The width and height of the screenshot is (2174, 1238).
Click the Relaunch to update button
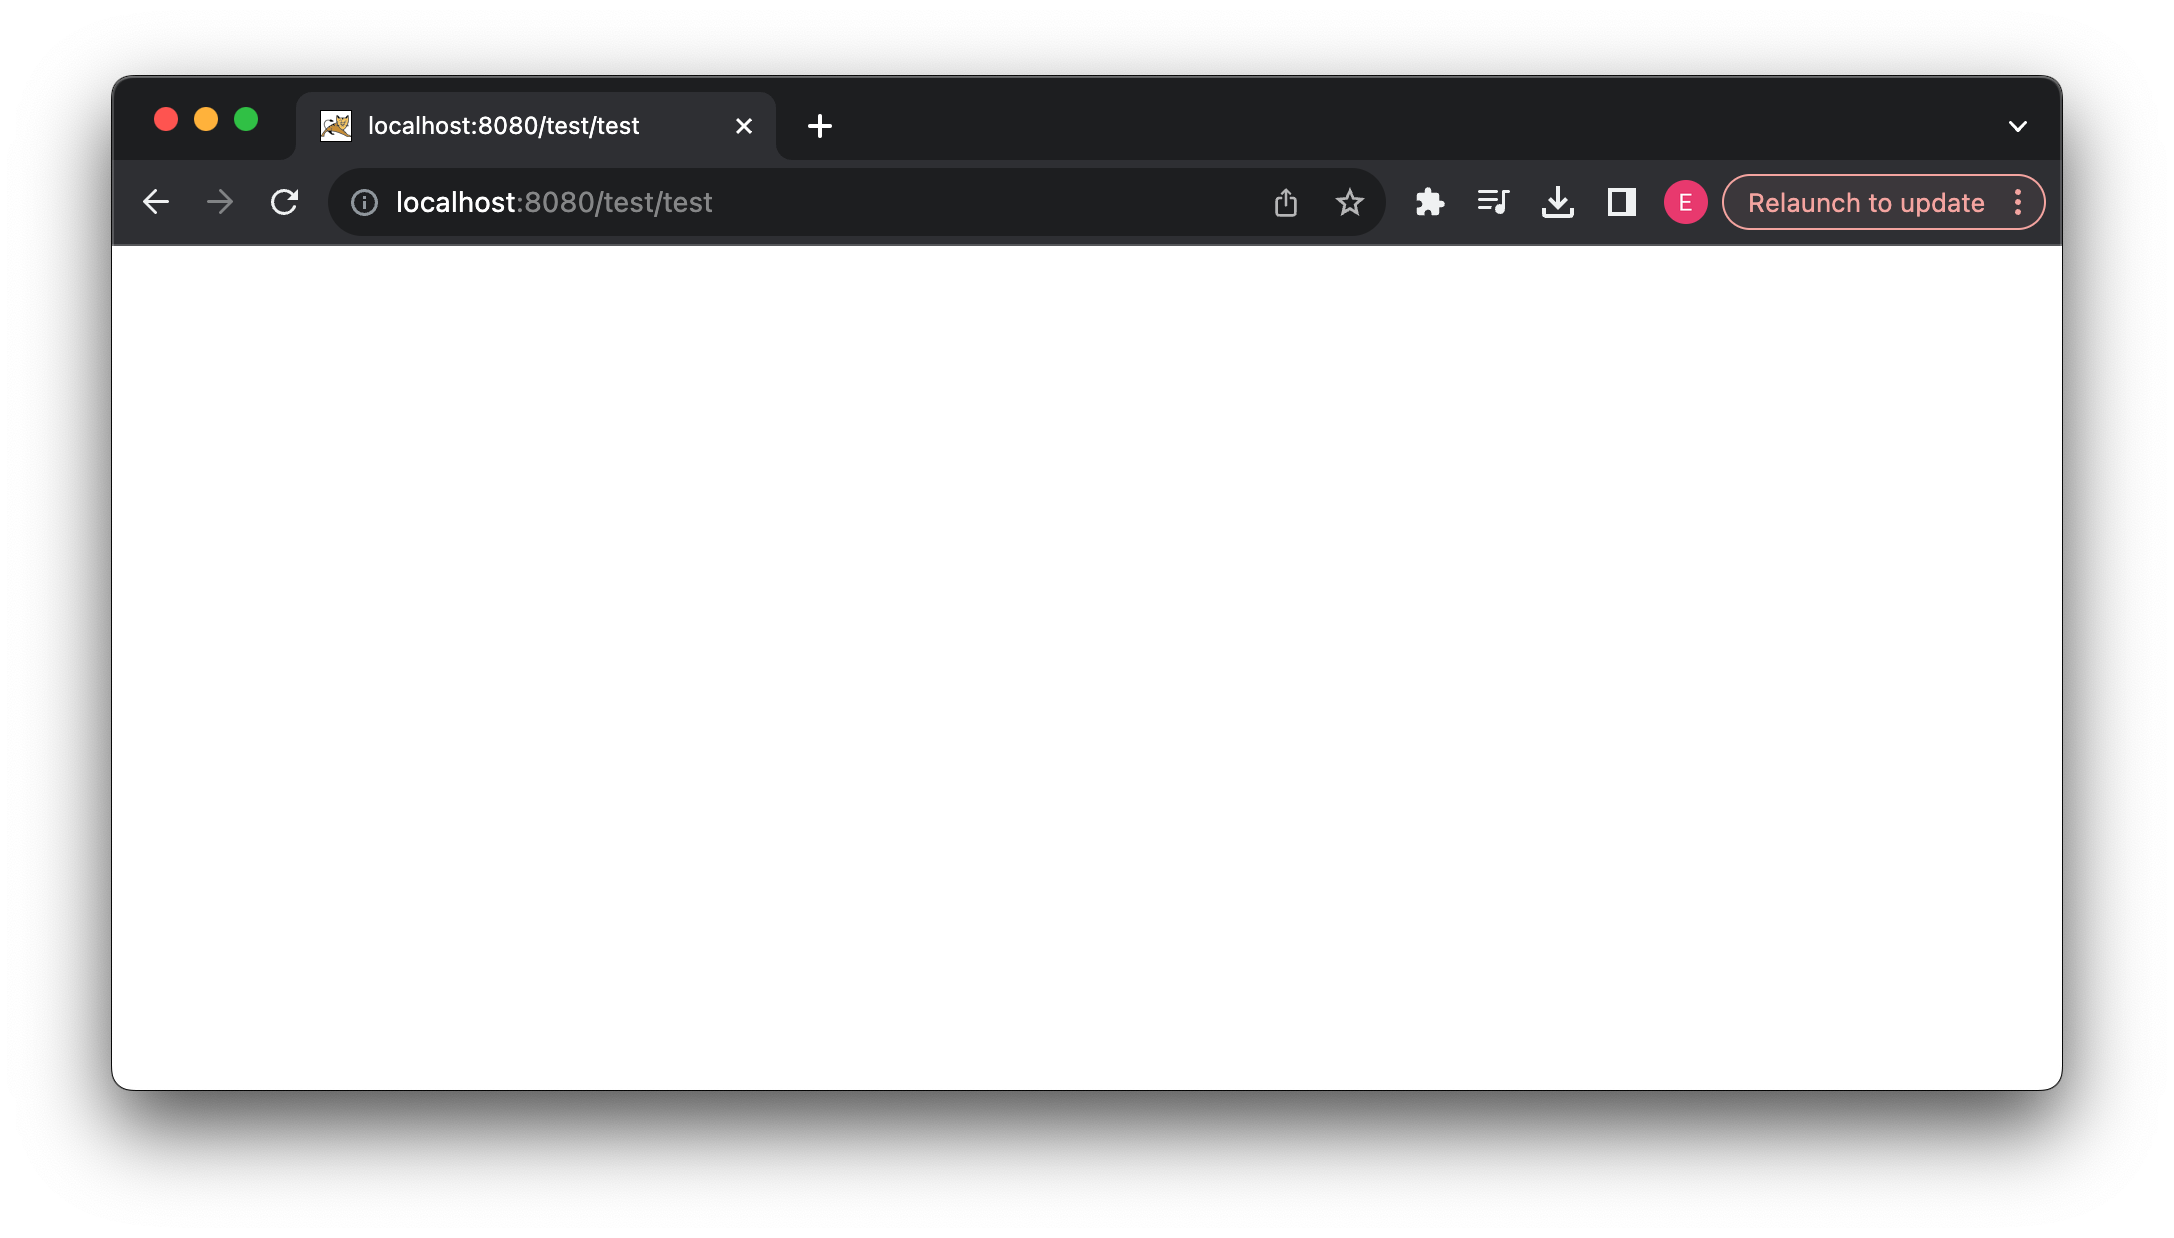(1865, 202)
